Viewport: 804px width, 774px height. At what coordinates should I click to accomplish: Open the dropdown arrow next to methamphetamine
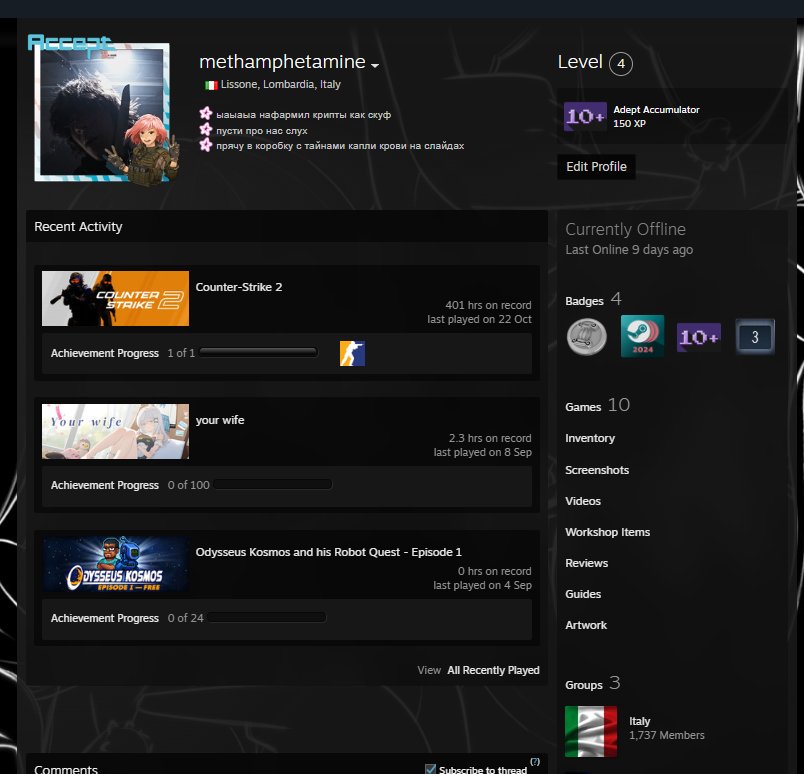click(374, 63)
